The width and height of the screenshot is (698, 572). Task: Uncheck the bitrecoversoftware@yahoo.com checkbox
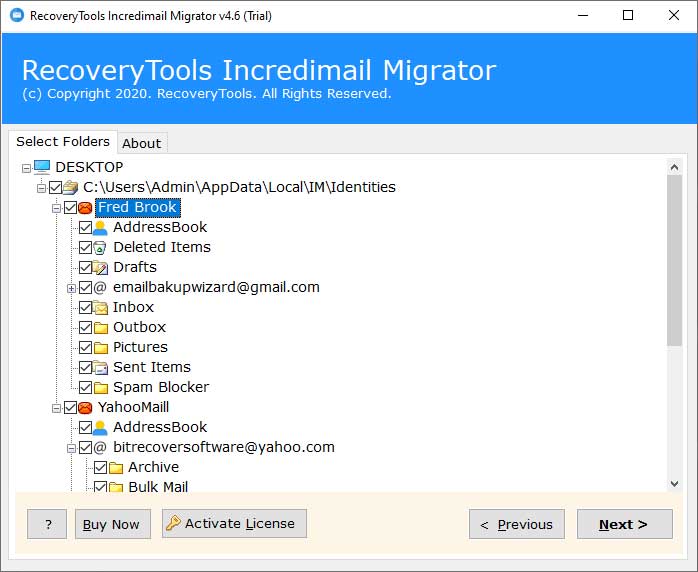(85, 447)
